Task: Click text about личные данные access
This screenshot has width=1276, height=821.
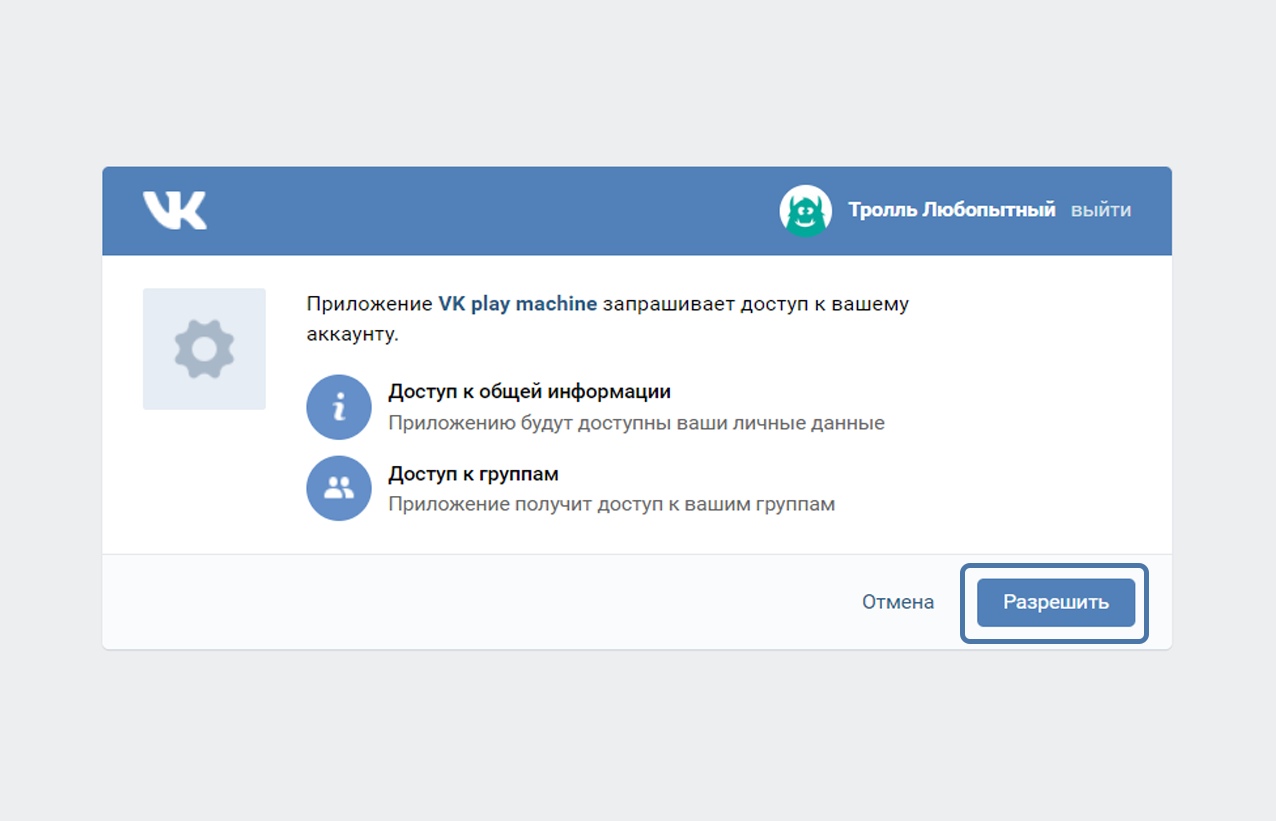Action: coord(636,423)
